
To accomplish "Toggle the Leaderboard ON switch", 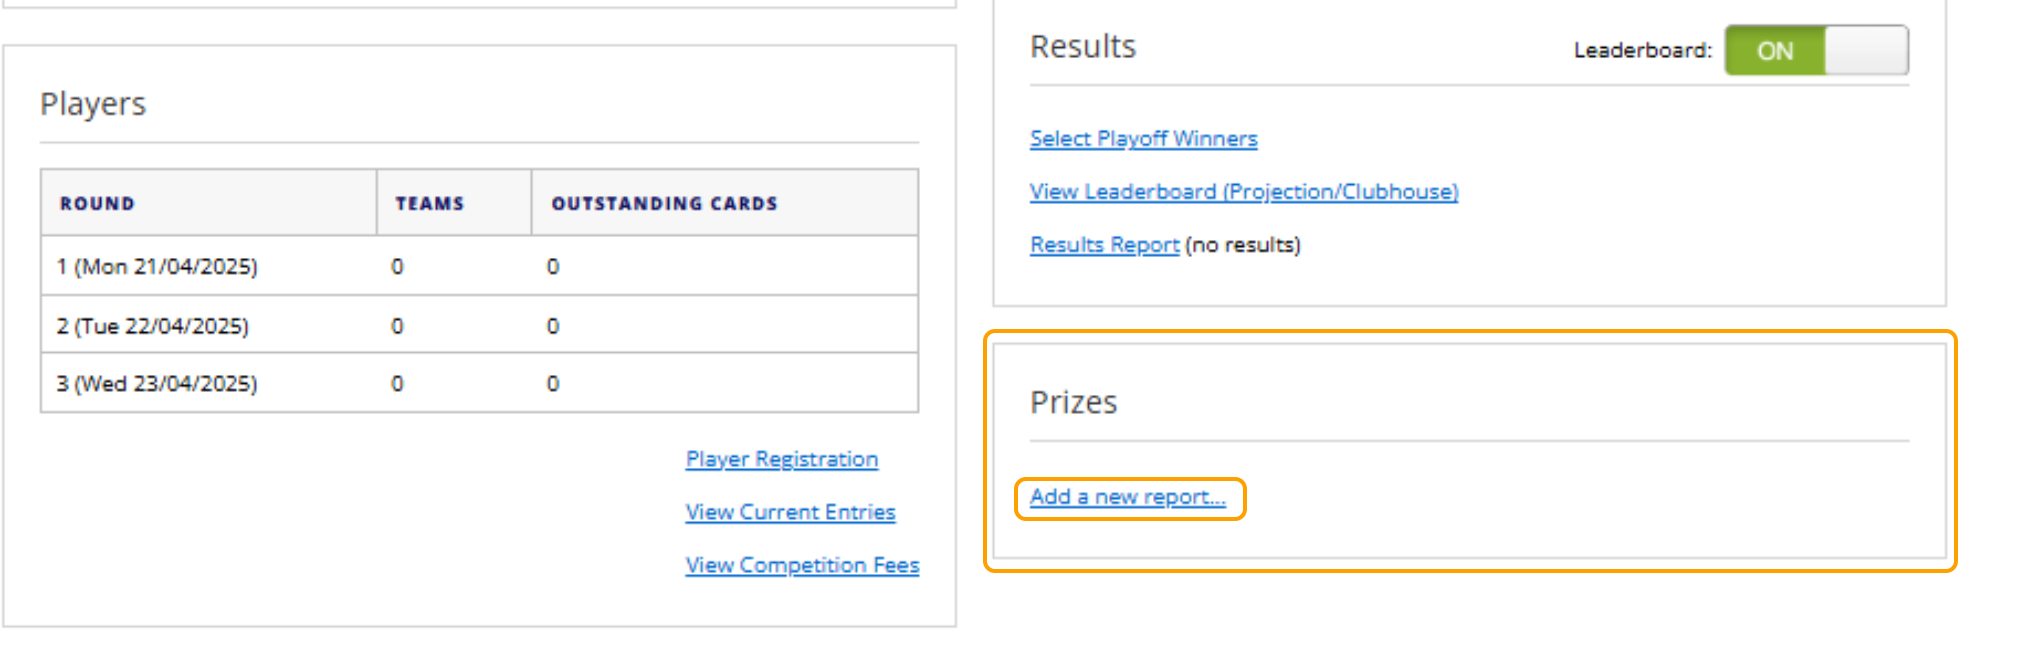I will pyautogui.click(x=1815, y=50).
